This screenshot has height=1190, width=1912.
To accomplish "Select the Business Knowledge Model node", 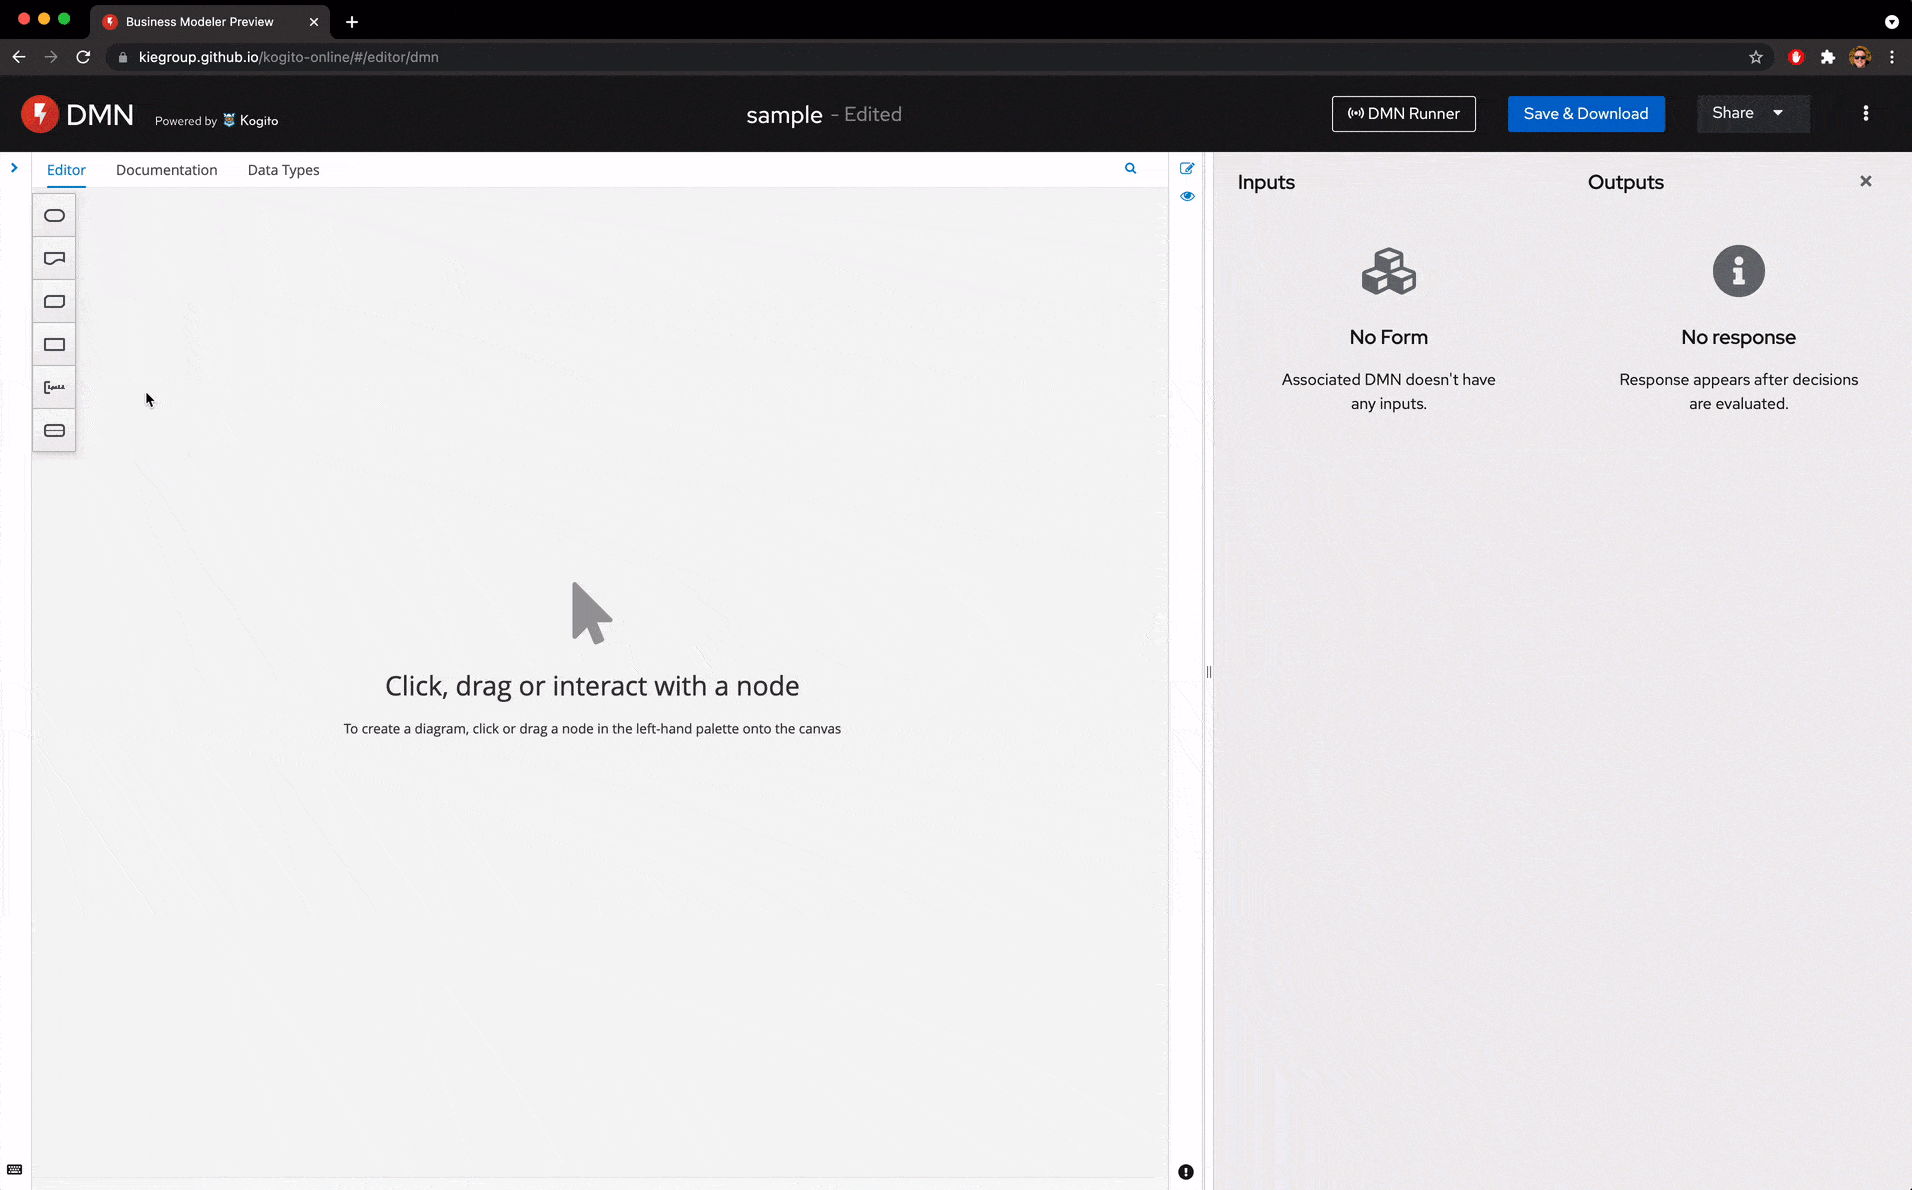I will 54,302.
